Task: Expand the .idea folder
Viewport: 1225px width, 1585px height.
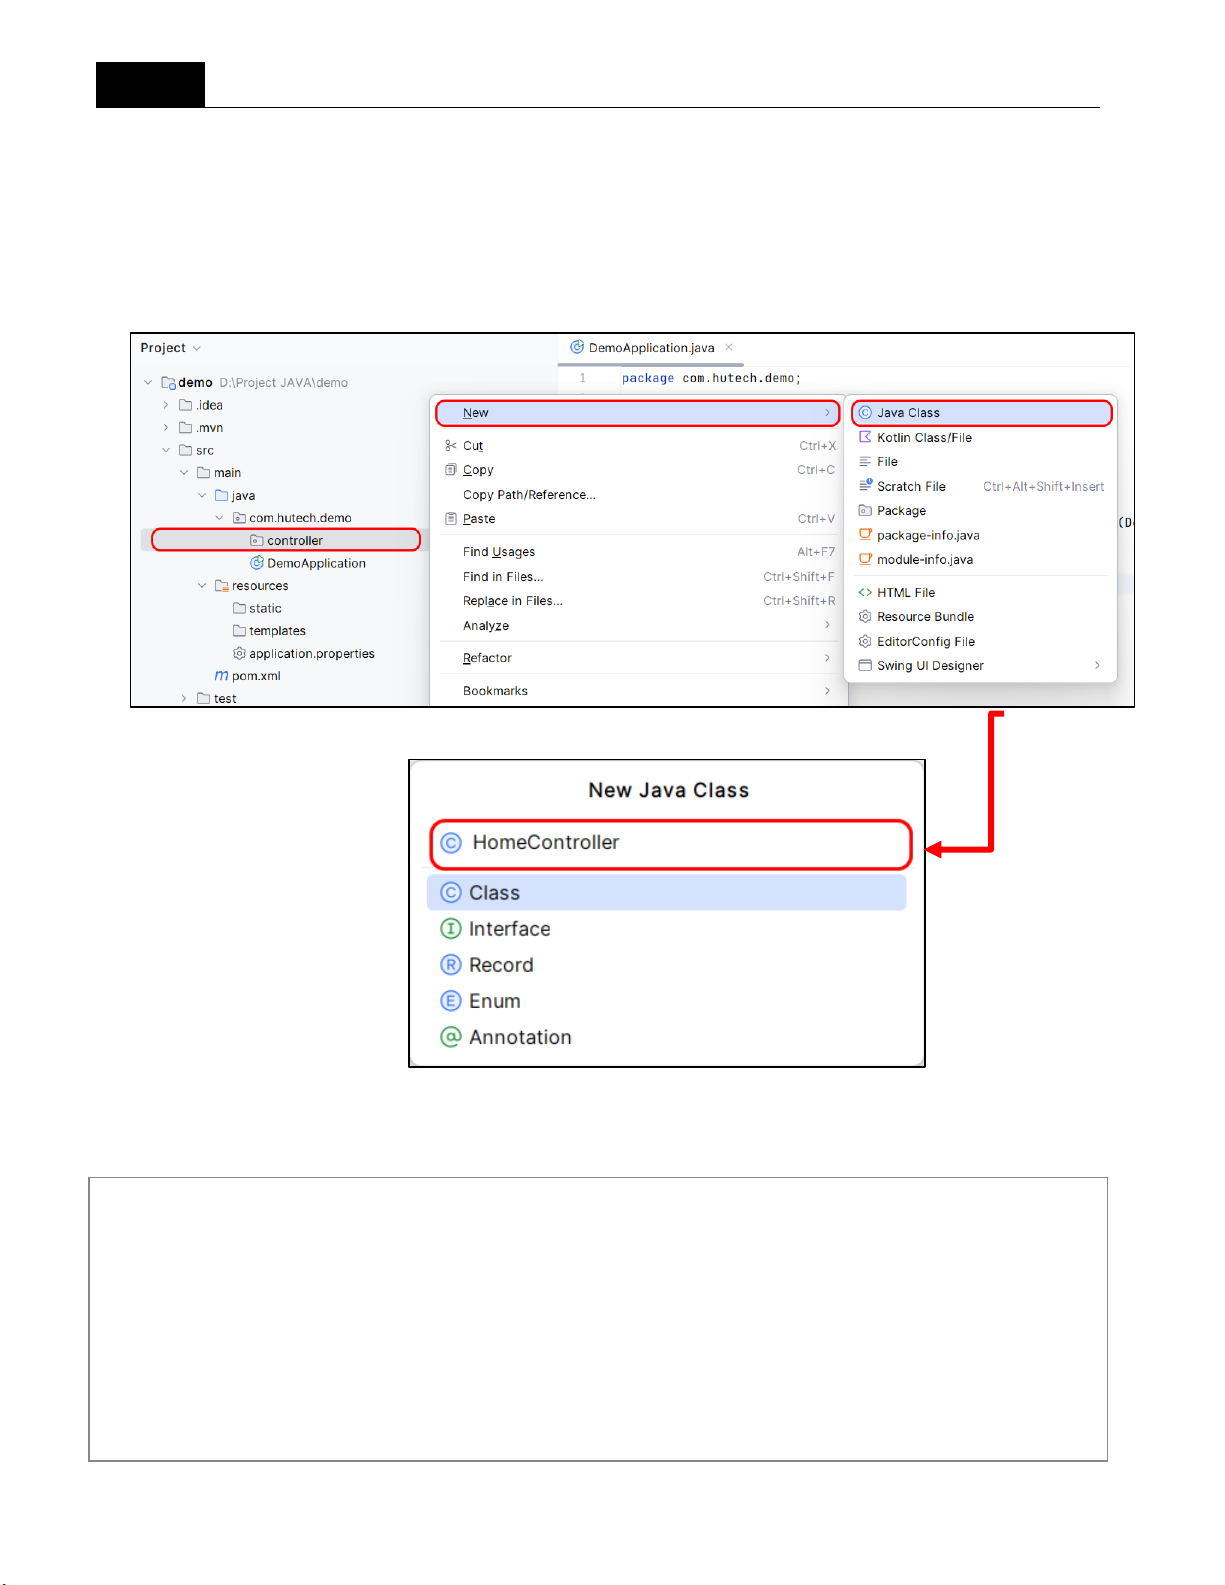Action: tap(166, 405)
